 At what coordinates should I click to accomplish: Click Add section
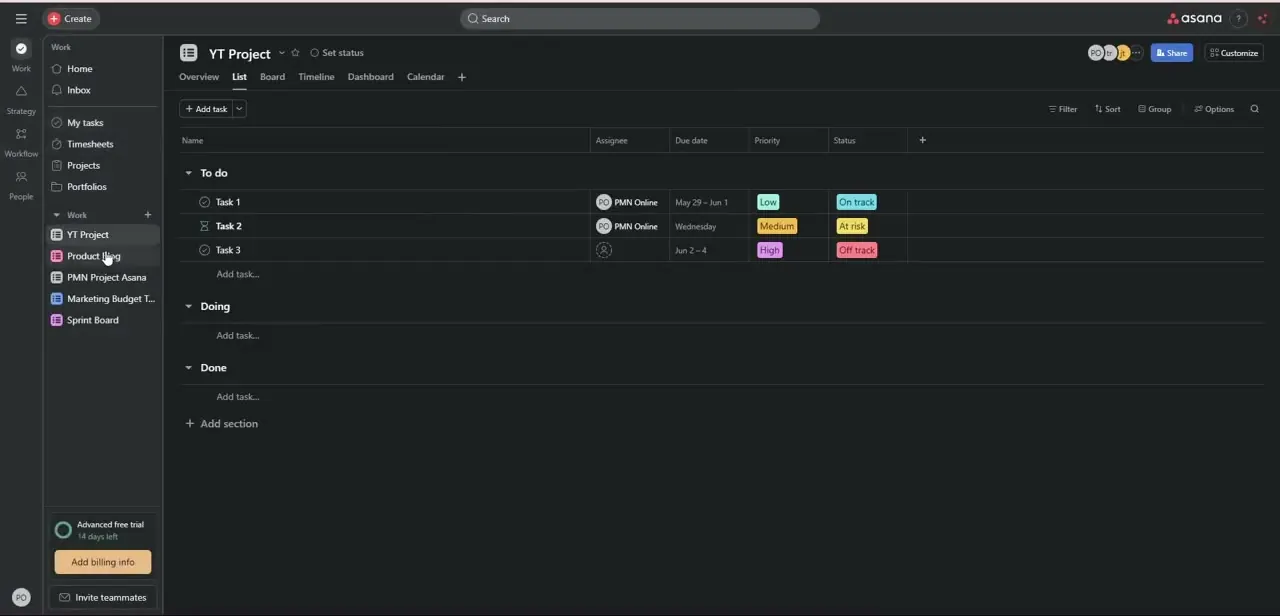tap(222, 424)
